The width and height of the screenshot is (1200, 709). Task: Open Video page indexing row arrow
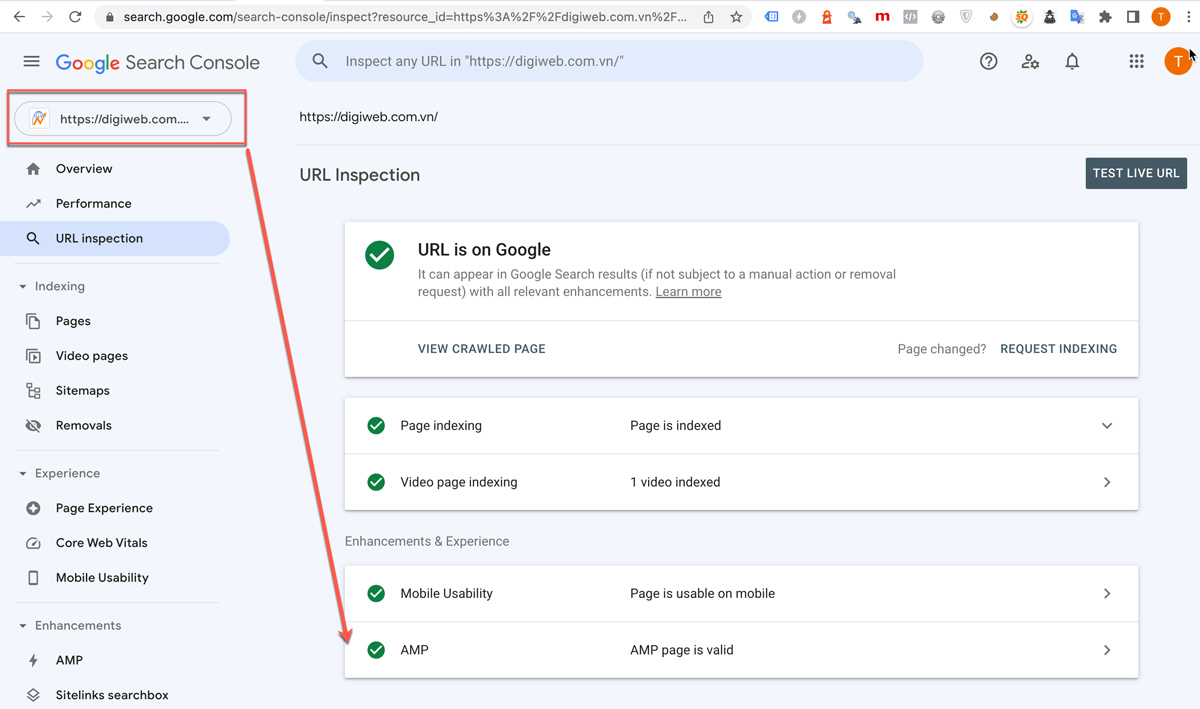[1107, 482]
